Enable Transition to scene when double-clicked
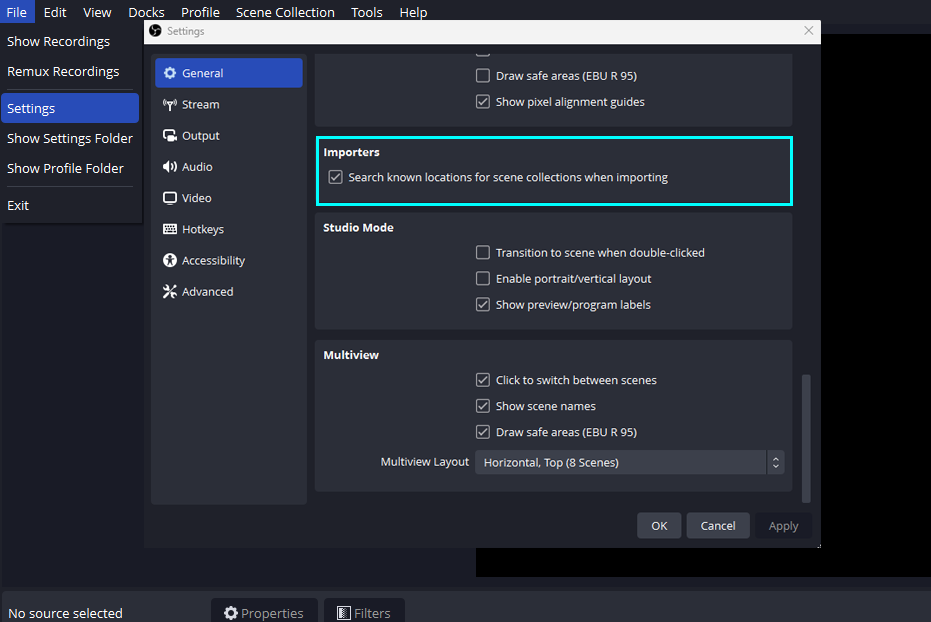 483,252
